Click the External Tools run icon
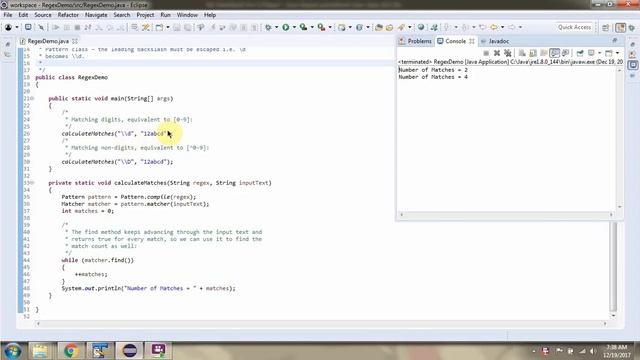The height and width of the screenshot is (360, 640). coord(322,27)
